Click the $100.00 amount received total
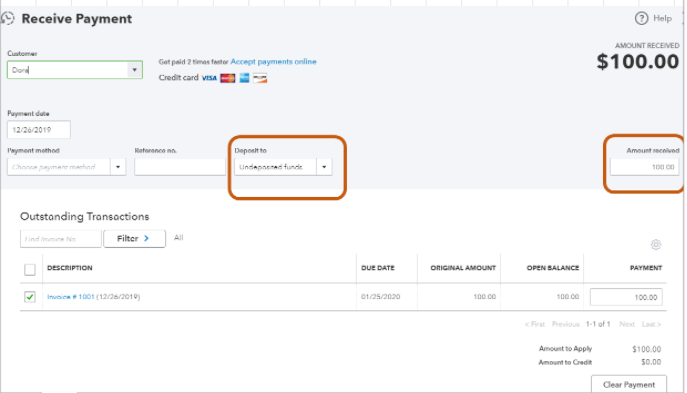The image size is (687, 393). click(x=637, y=61)
